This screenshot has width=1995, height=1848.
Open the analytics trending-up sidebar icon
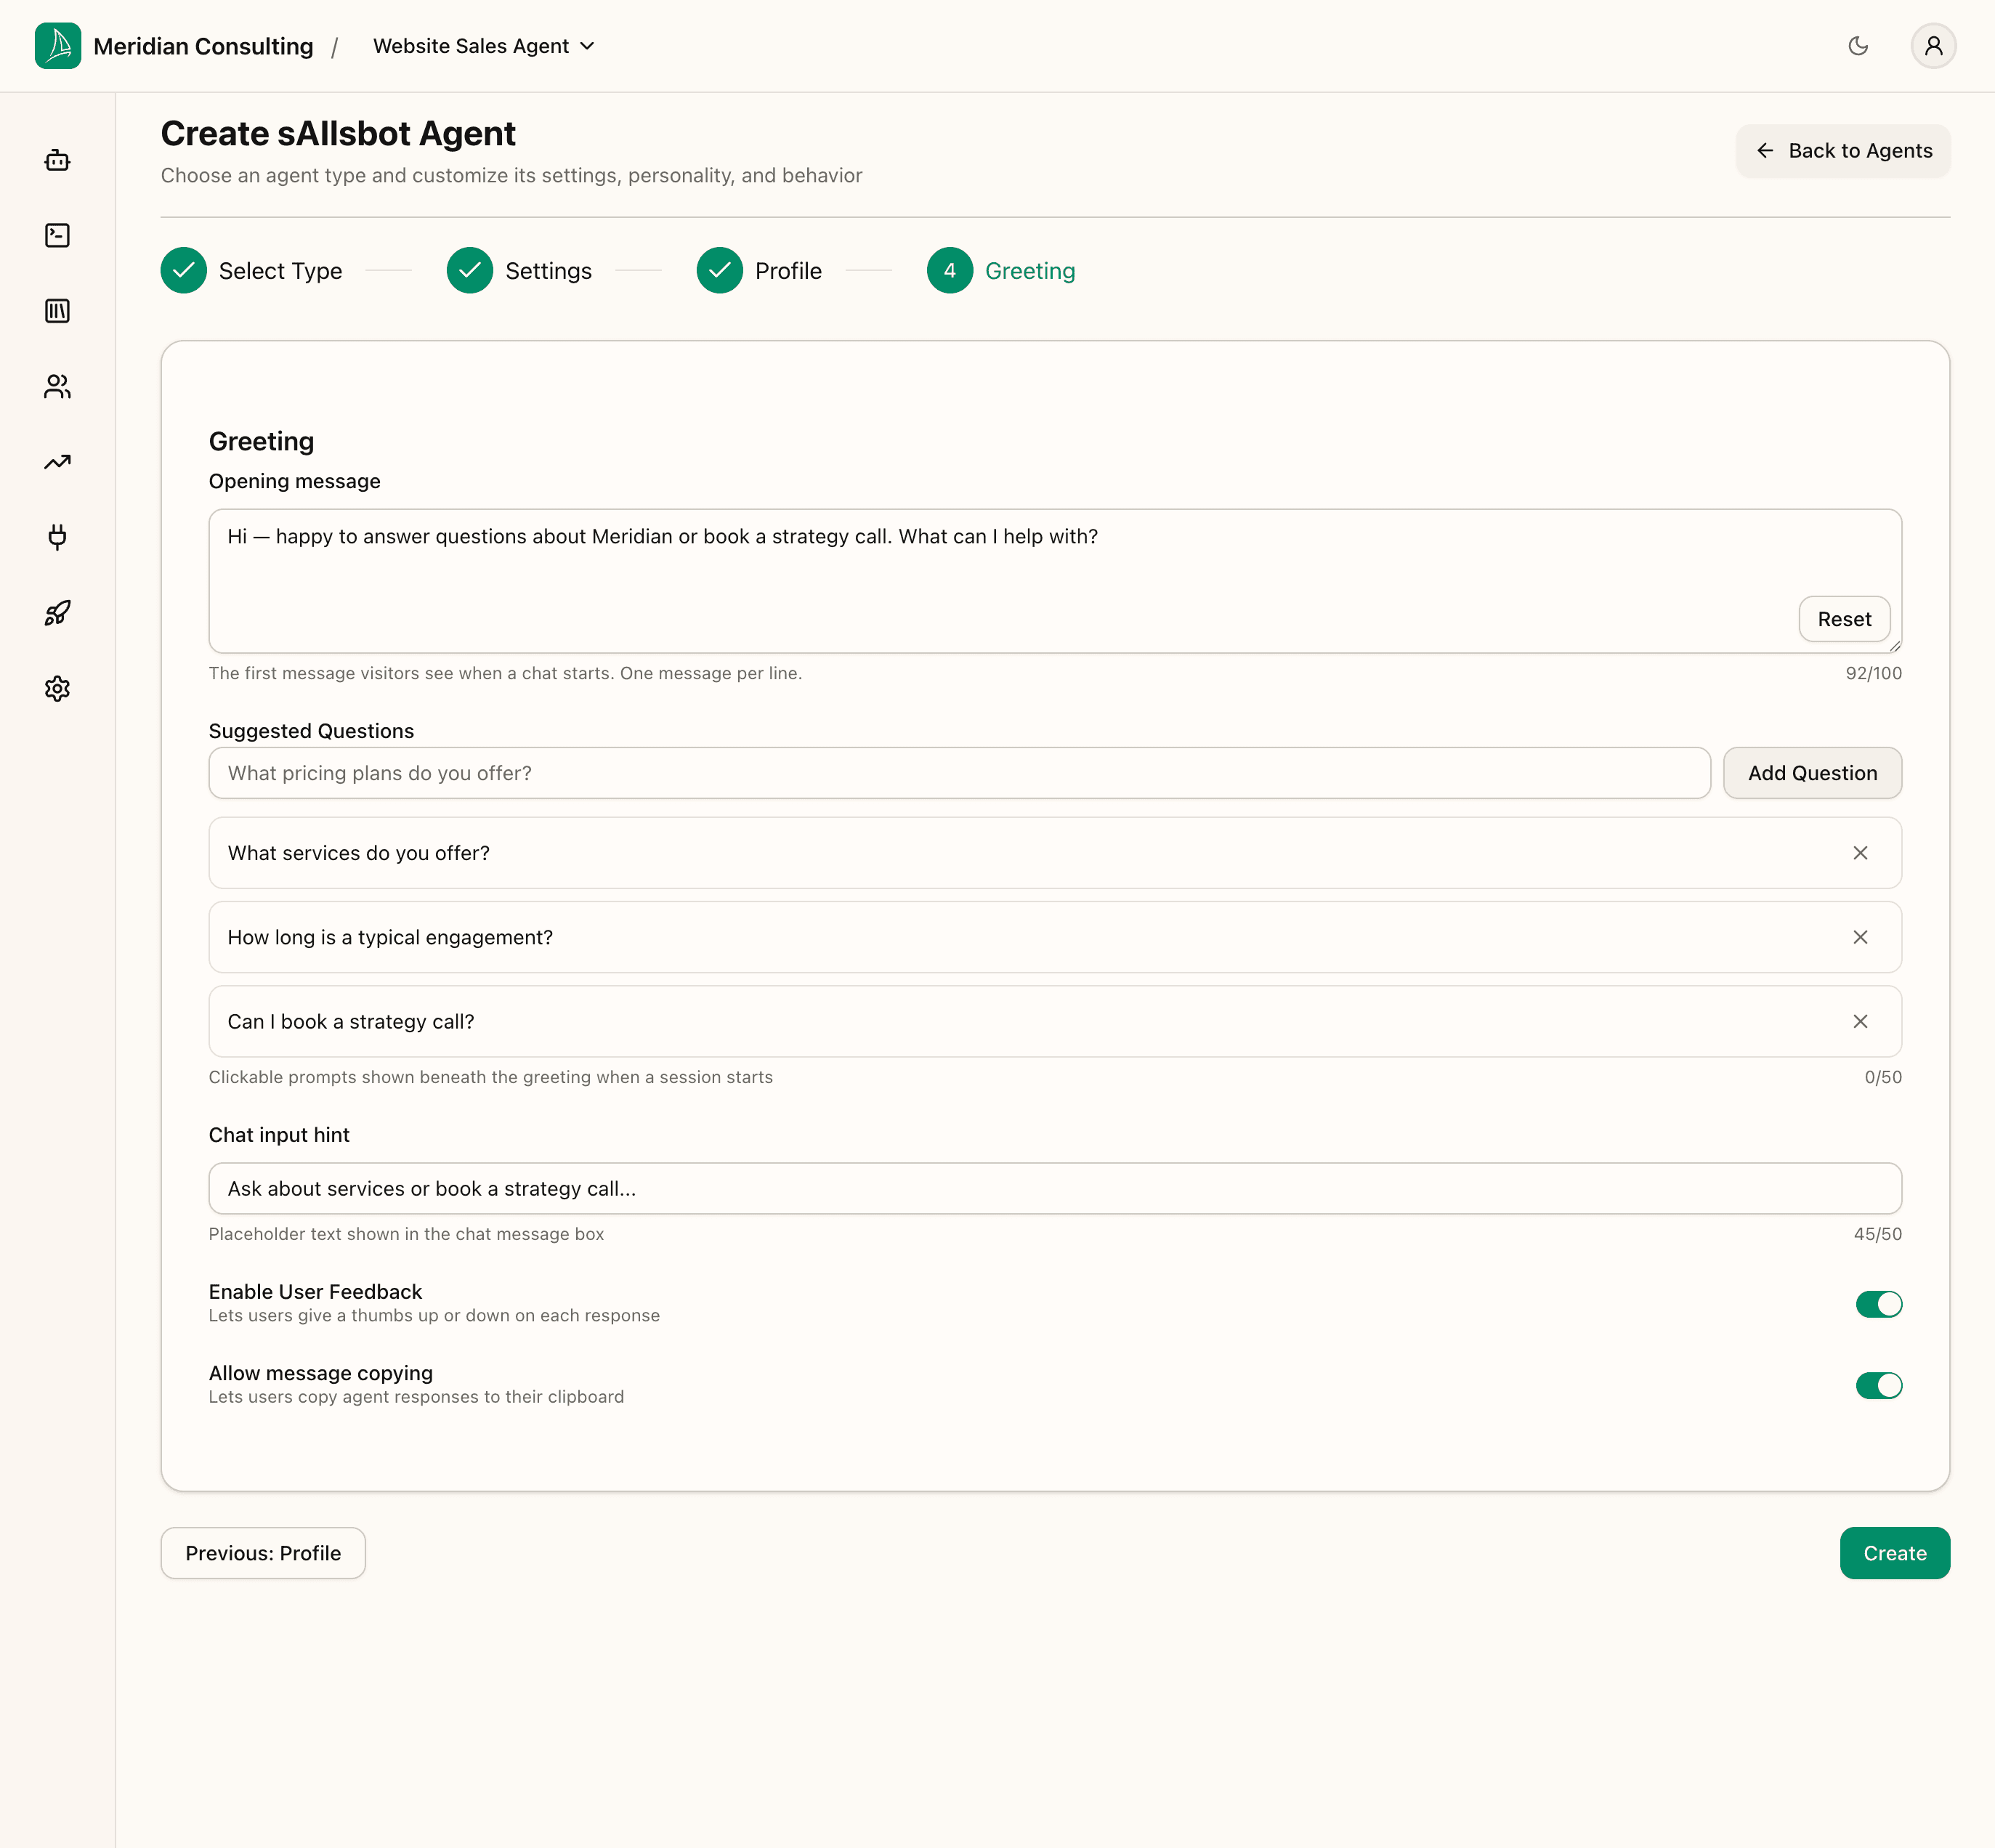(x=58, y=462)
